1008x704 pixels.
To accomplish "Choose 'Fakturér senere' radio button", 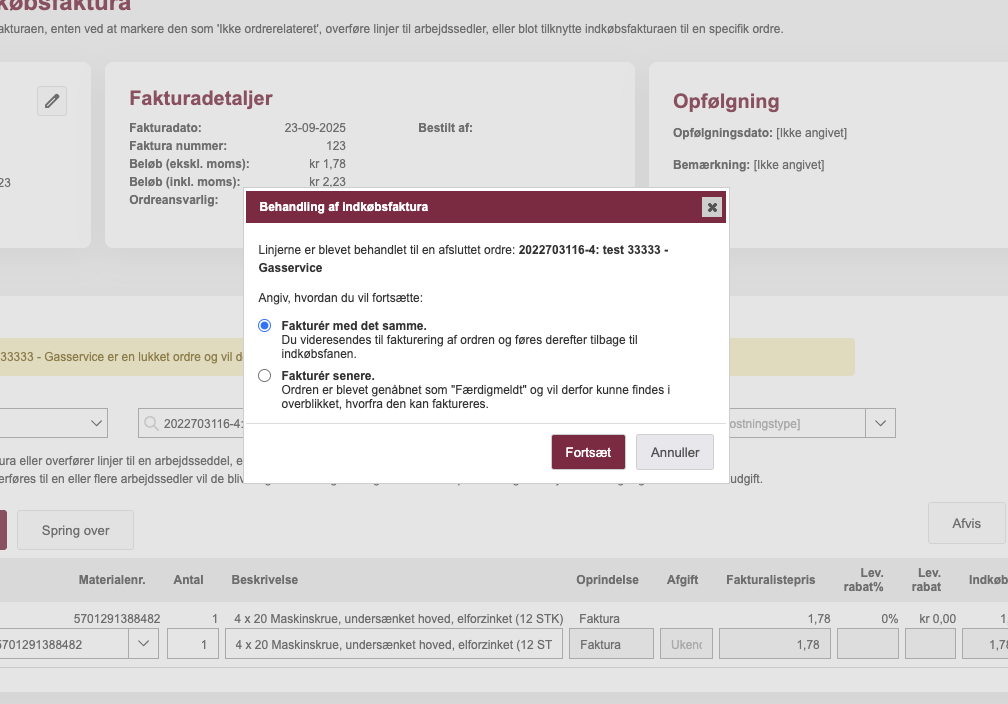I will pyautogui.click(x=264, y=376).
